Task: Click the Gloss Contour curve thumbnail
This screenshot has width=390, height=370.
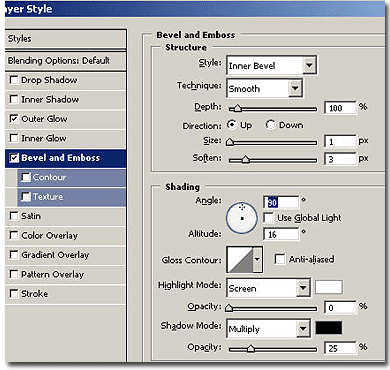Action: click(240, 259)
